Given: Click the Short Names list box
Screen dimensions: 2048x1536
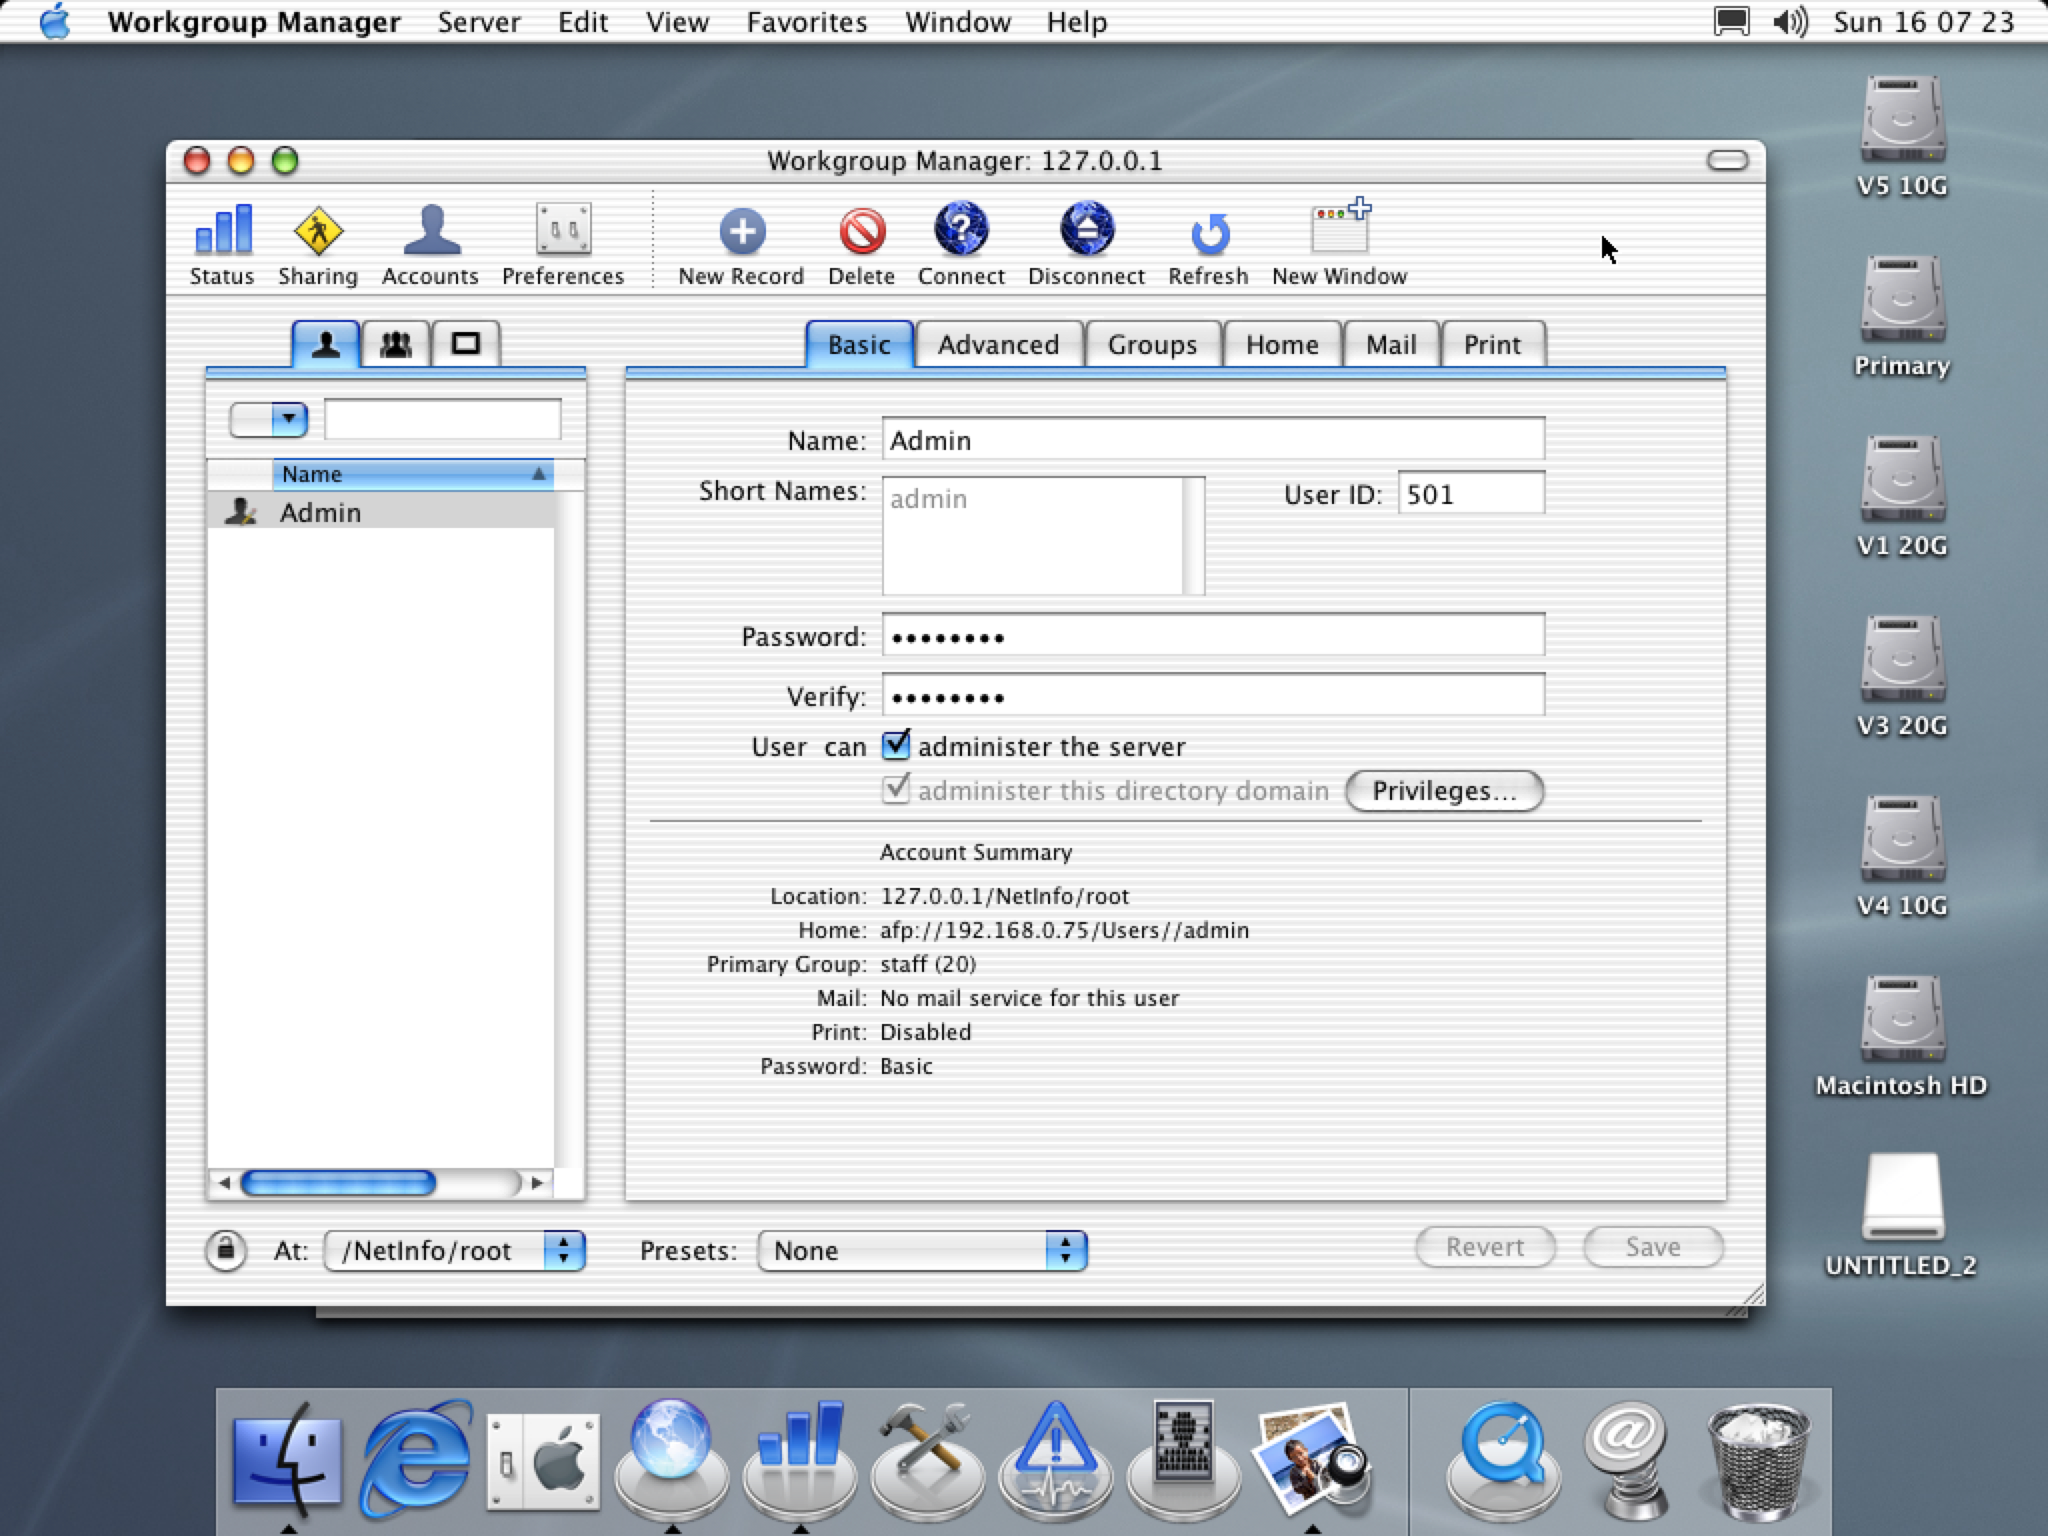Looking at the screenshot, I should click(x=1043, y=535).
